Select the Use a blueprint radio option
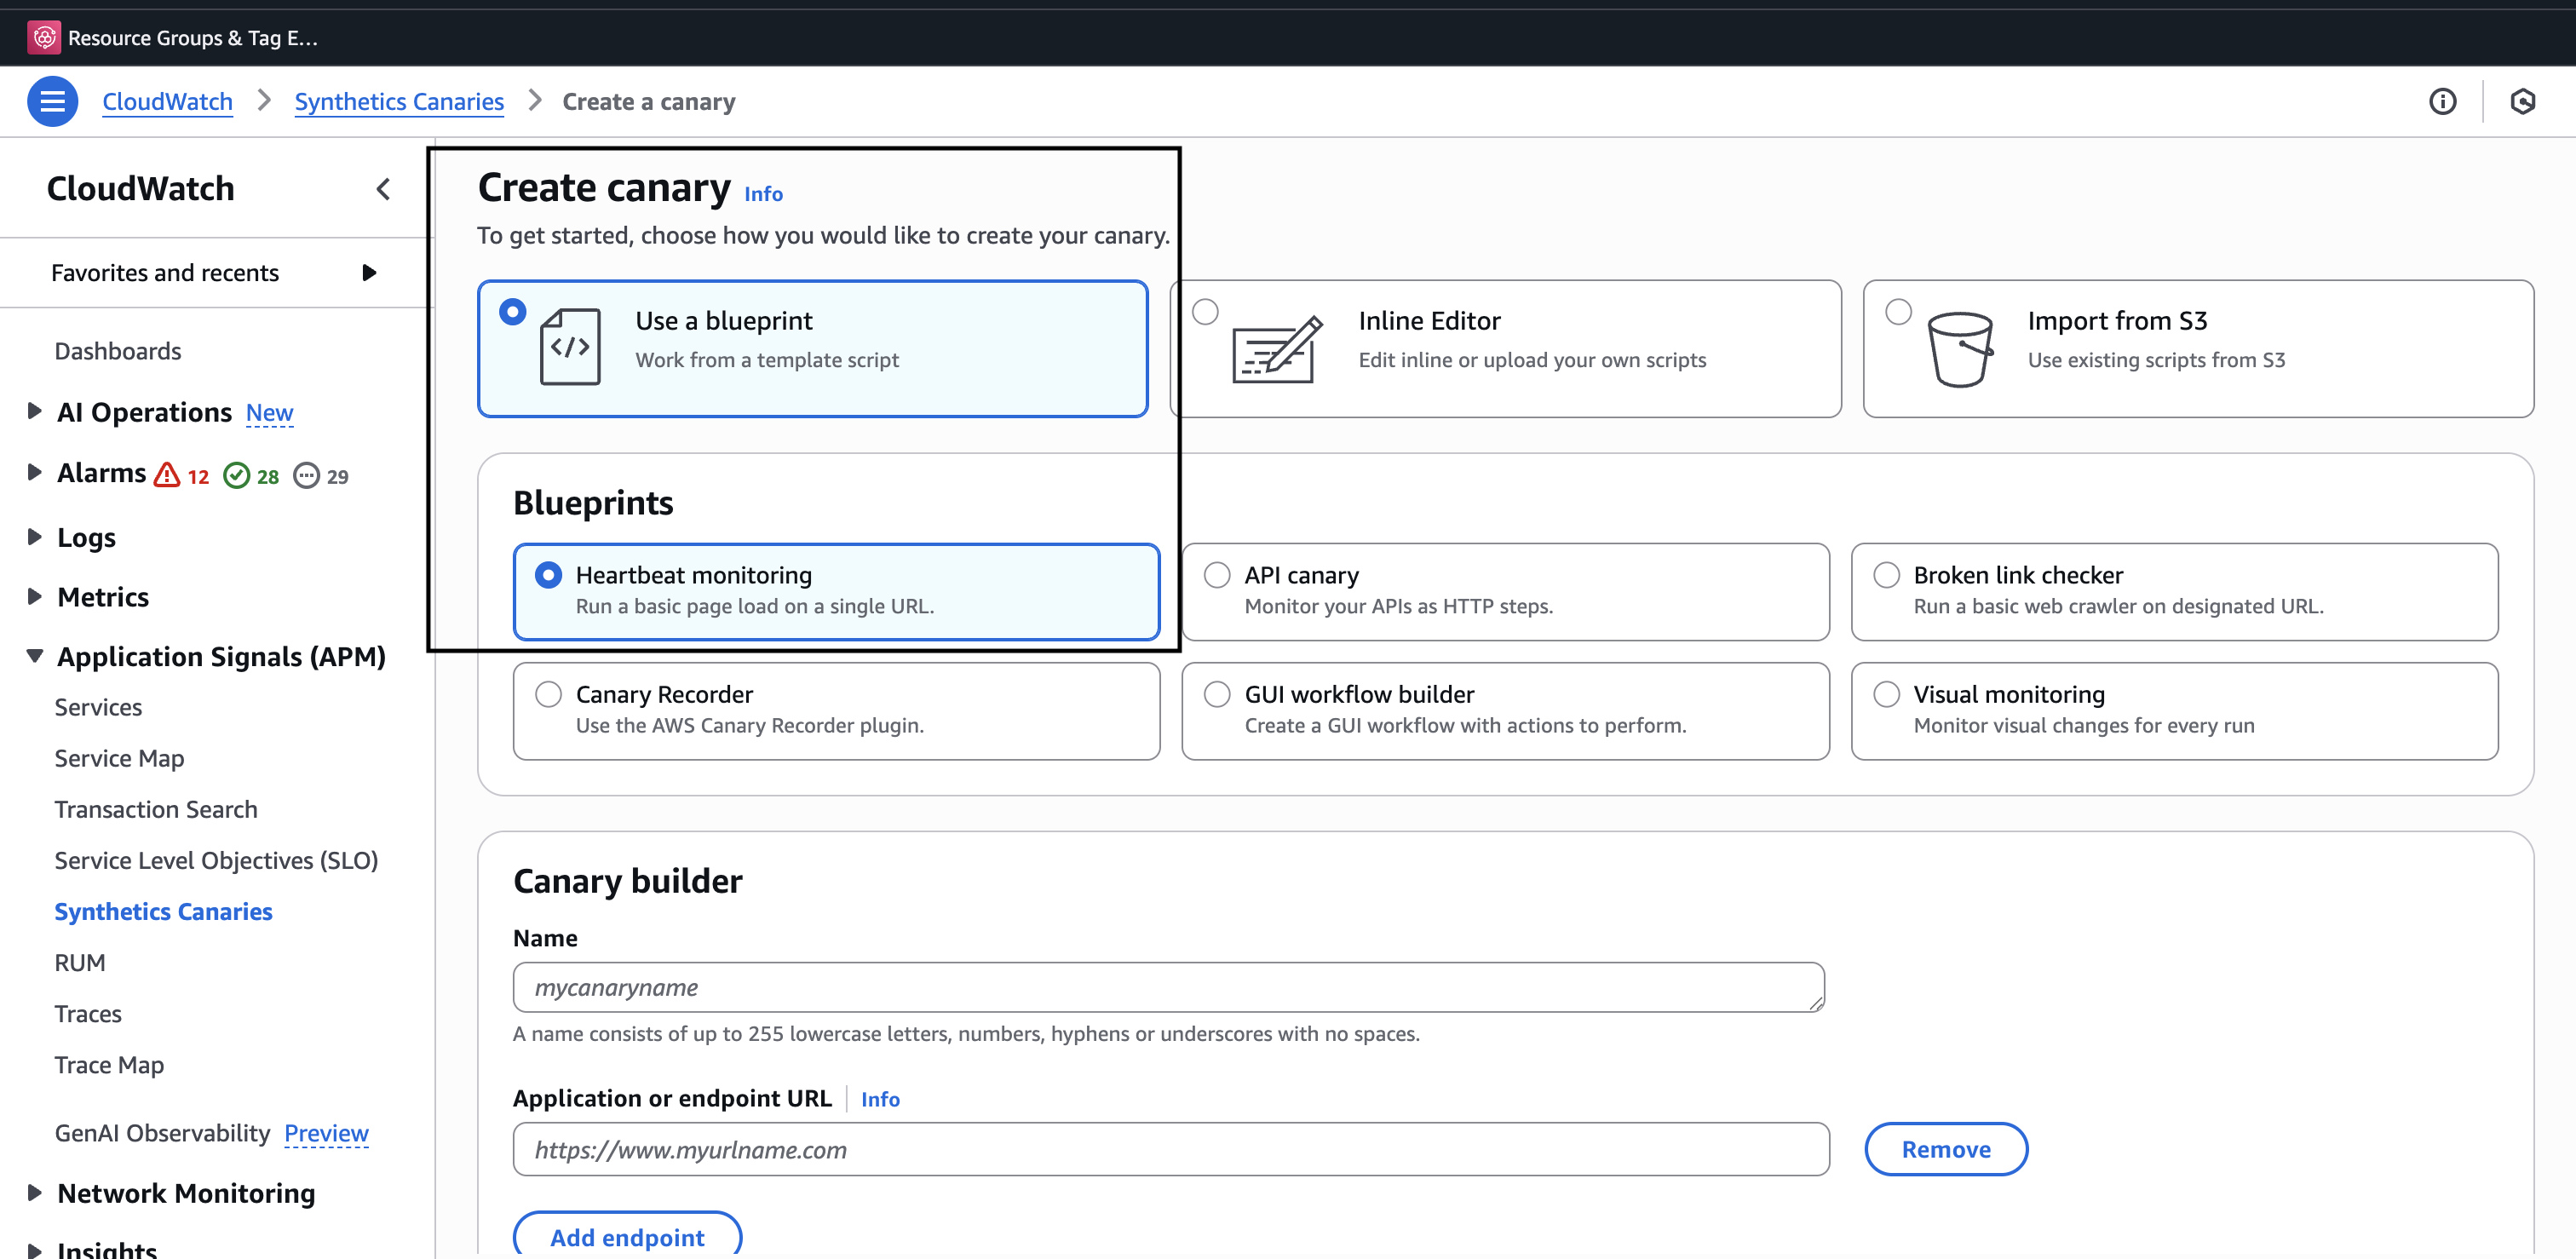 pos(512,312)
